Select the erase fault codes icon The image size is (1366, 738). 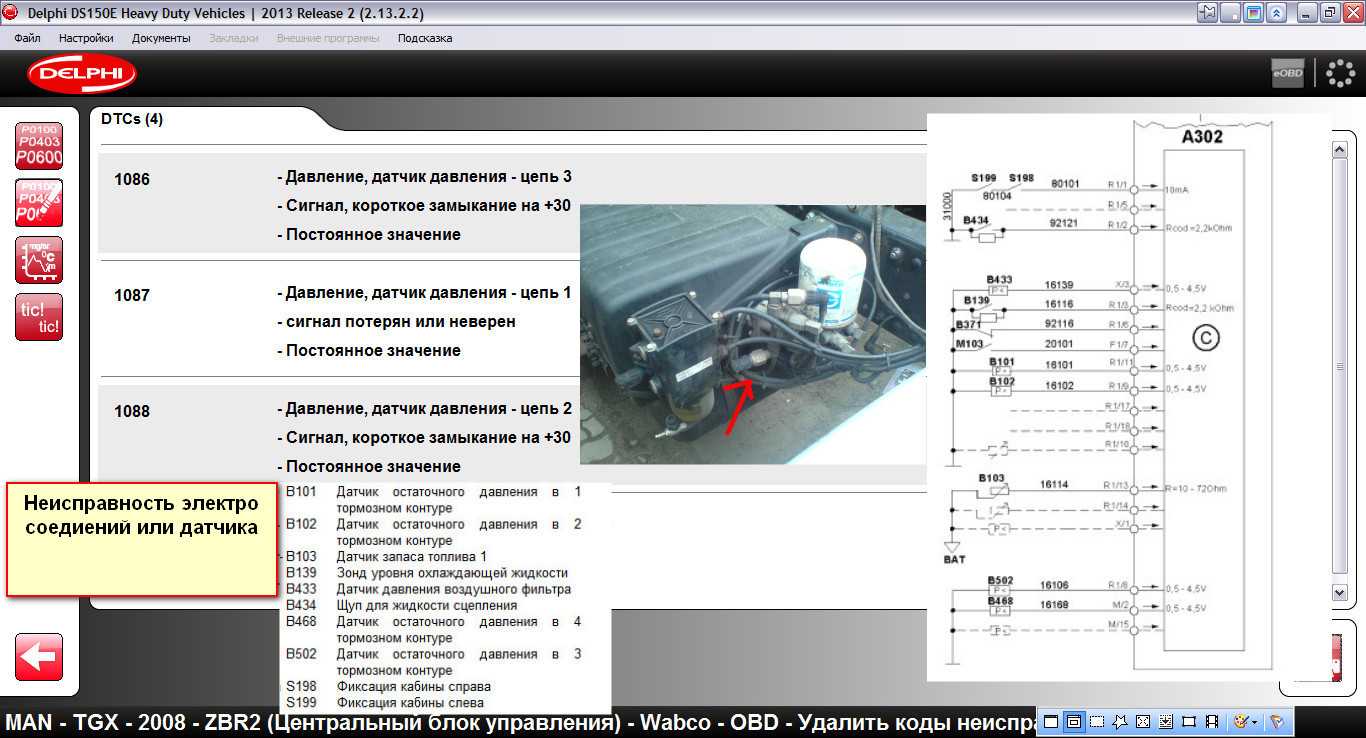(39, 203)
